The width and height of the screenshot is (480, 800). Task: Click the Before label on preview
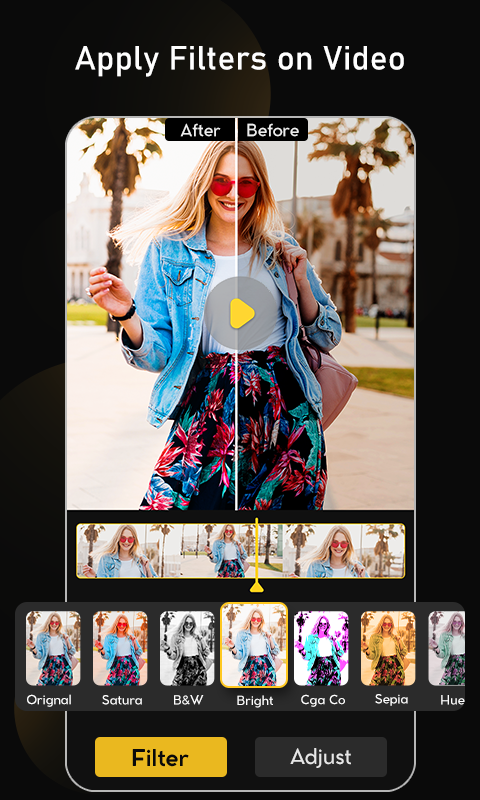[x=273, y=130]
